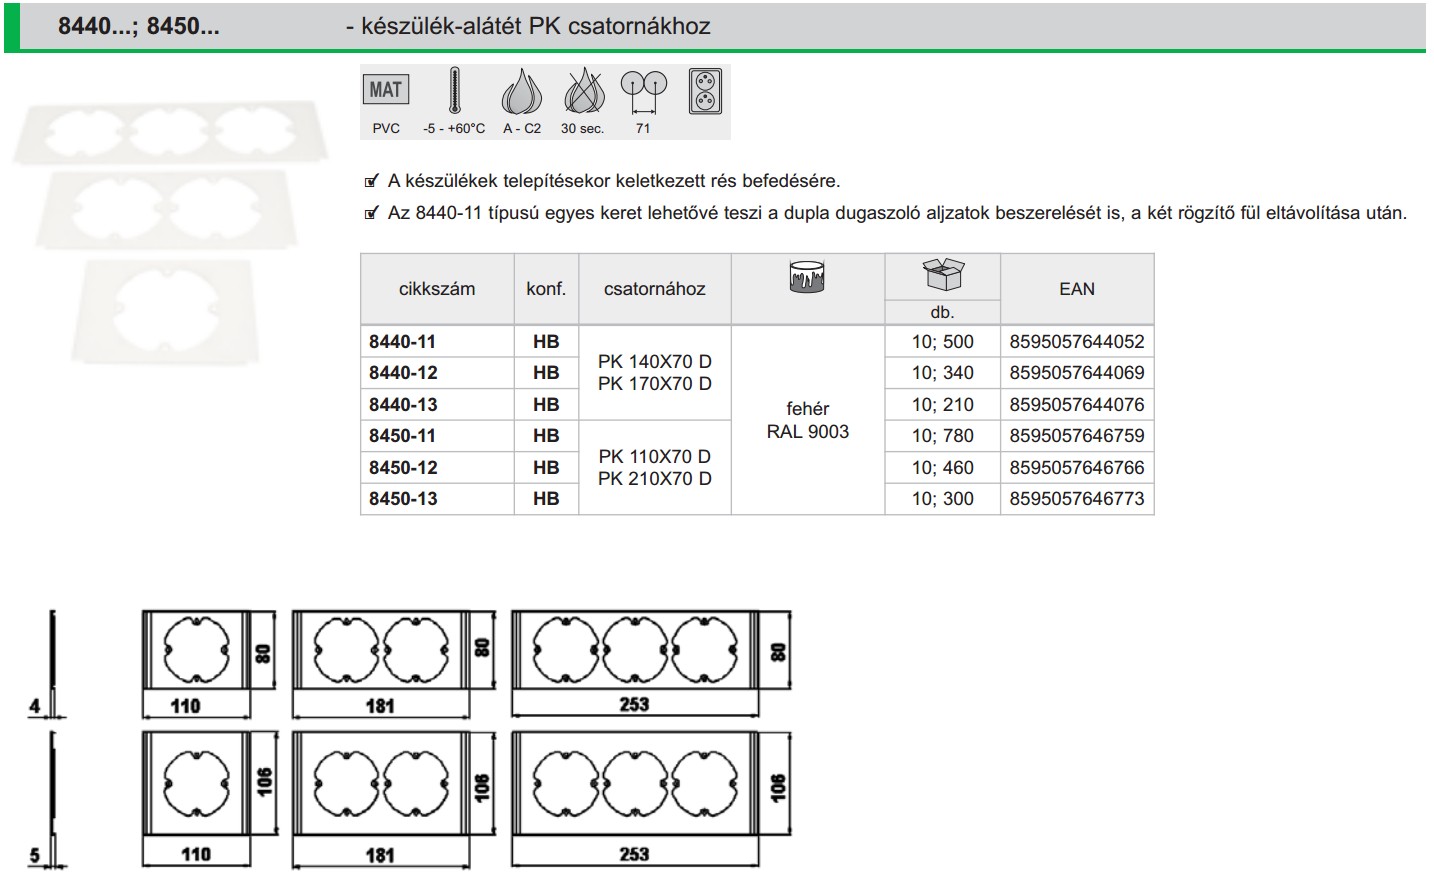The height and width of the screenshot is (879, 1434).
Task: Click the checkmark beside 'A készülékek telepítésekor'
Action: 372,182
